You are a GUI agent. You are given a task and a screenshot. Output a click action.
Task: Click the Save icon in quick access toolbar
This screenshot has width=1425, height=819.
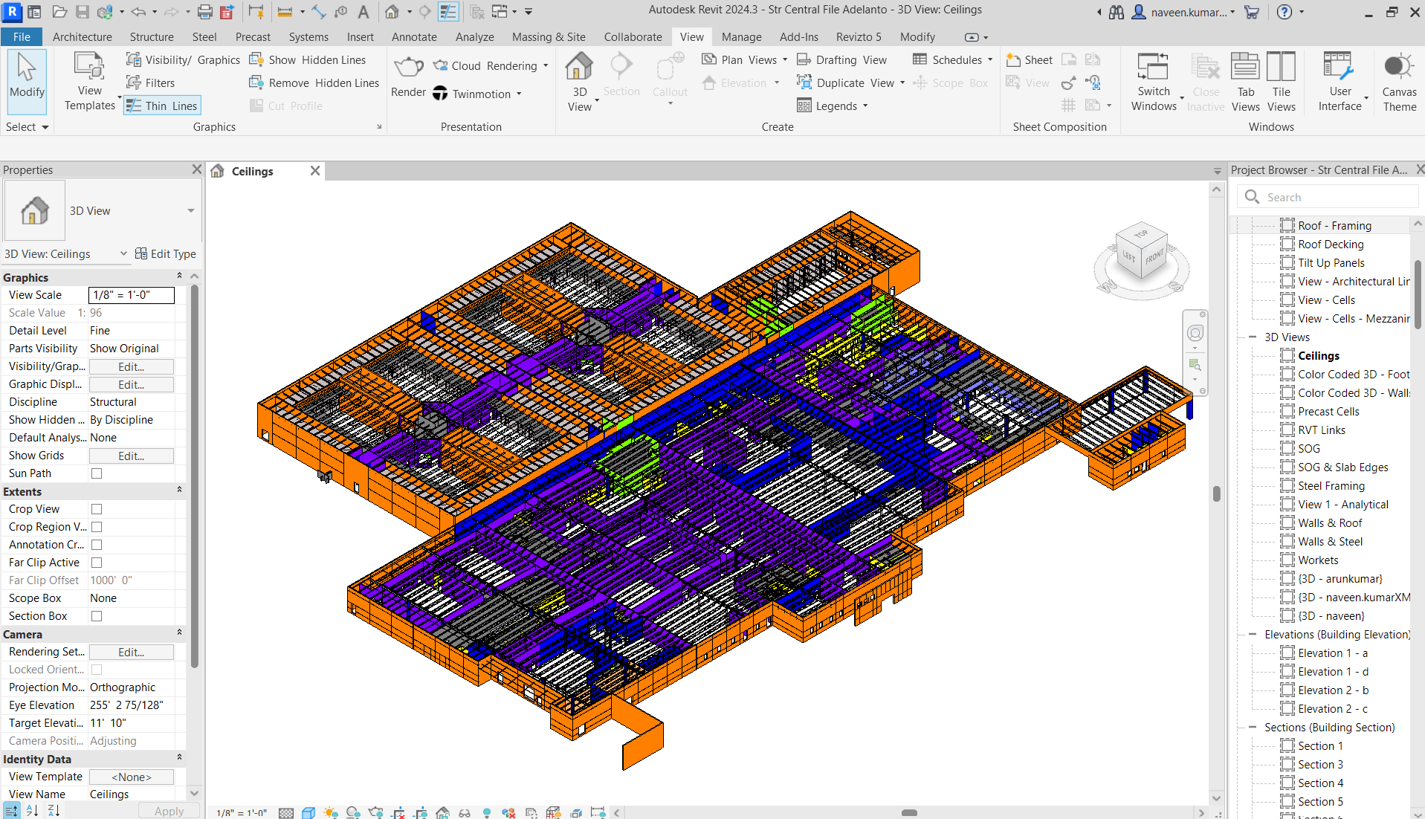click(82, 12)
